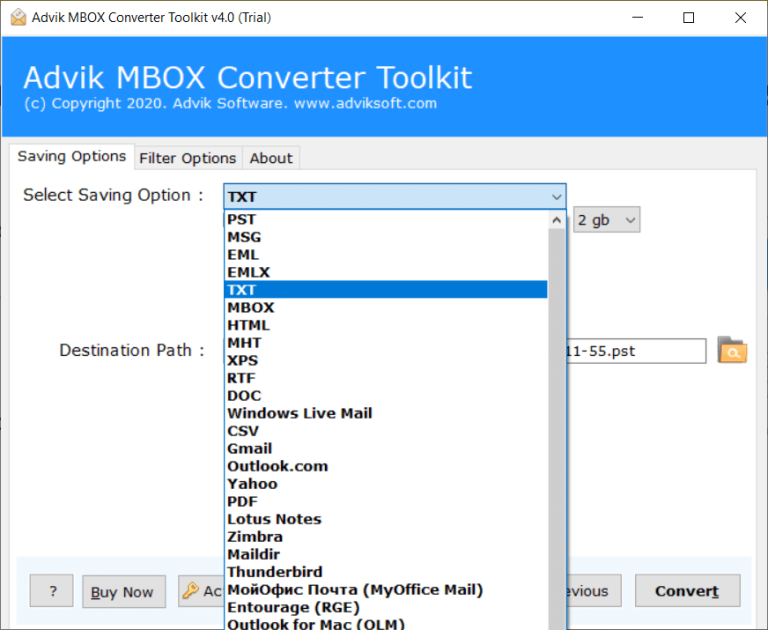Image resolution: width=768 pixels, height=630 pixels.
Task: Select Thunderbird from the dropdown list
Action: click(x=274, y=572)
